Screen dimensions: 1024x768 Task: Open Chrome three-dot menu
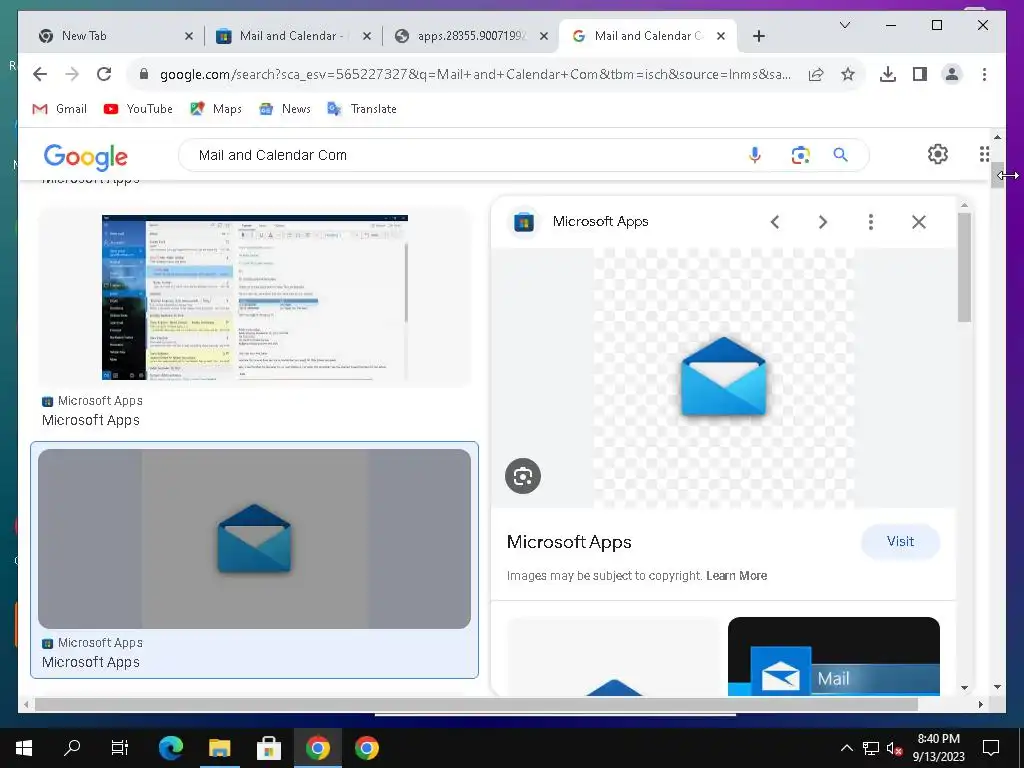(x=984, y=74)
